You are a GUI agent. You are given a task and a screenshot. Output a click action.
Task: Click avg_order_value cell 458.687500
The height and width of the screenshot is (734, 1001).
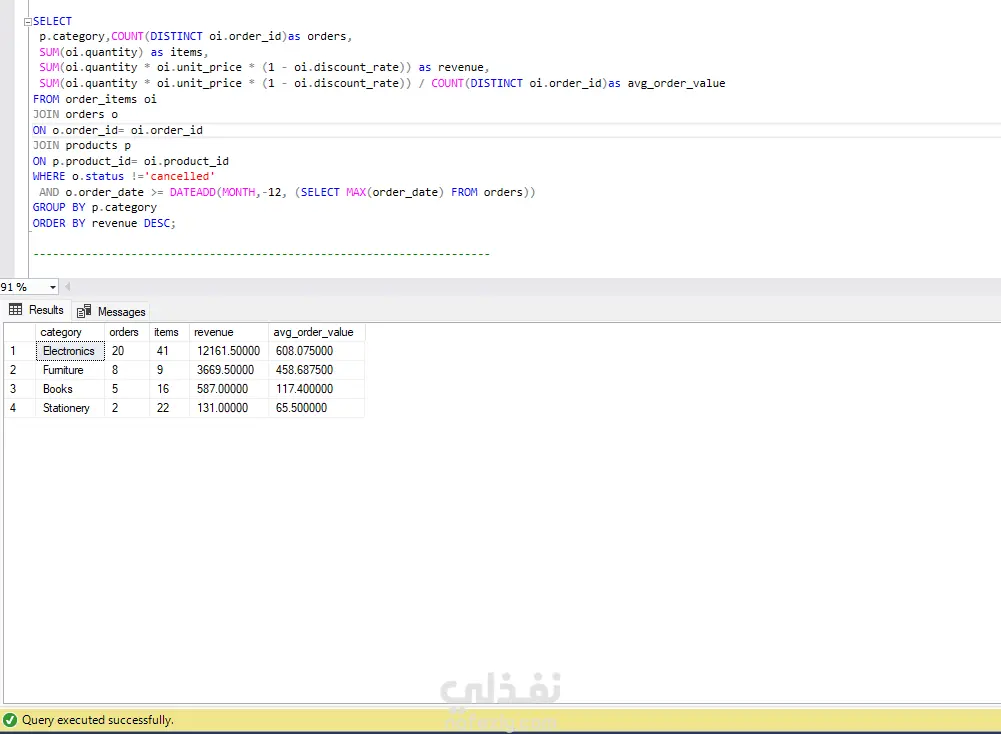(x=316, y=370)
